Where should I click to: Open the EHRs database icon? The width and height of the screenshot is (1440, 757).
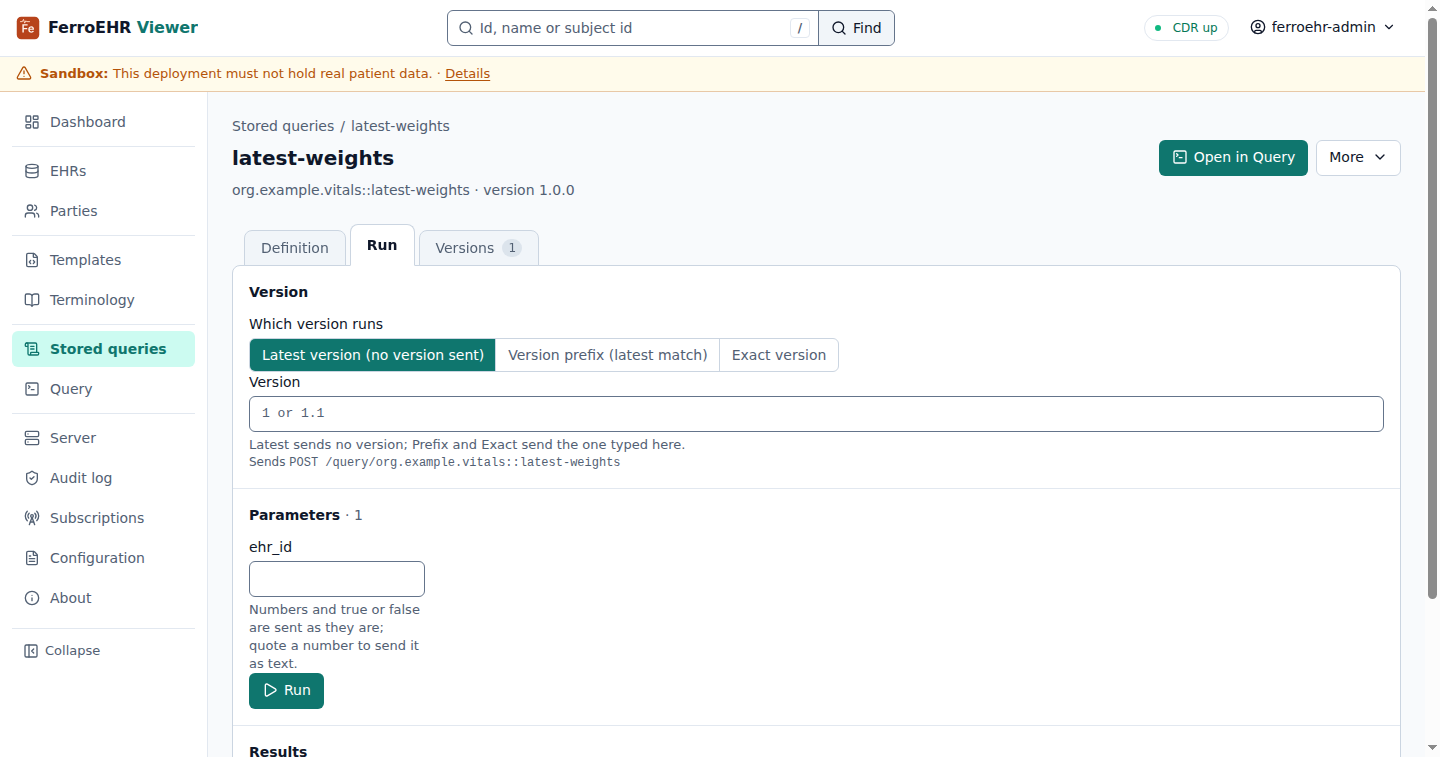(x=32, y=171)
